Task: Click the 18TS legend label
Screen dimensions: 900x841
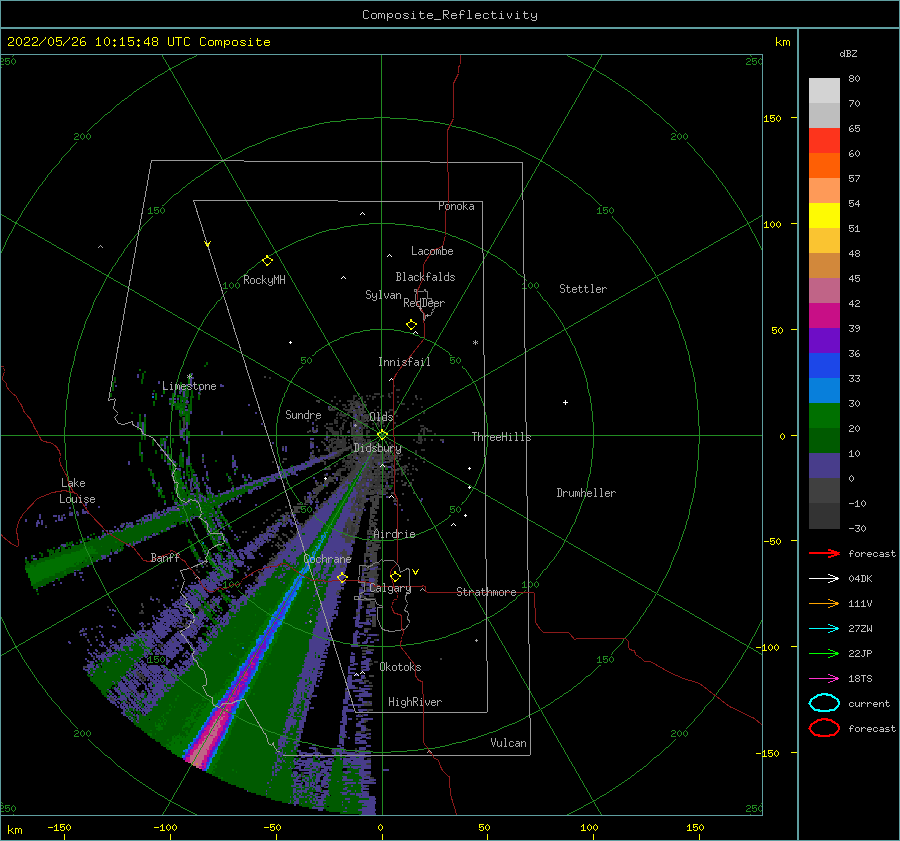Action: (x=860, y=679)
